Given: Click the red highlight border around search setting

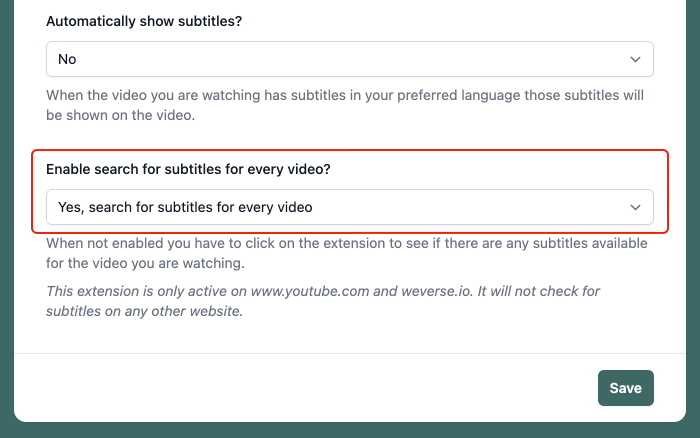Looking at the screenshot, I should pyautogui.click(x=350, y=150).
